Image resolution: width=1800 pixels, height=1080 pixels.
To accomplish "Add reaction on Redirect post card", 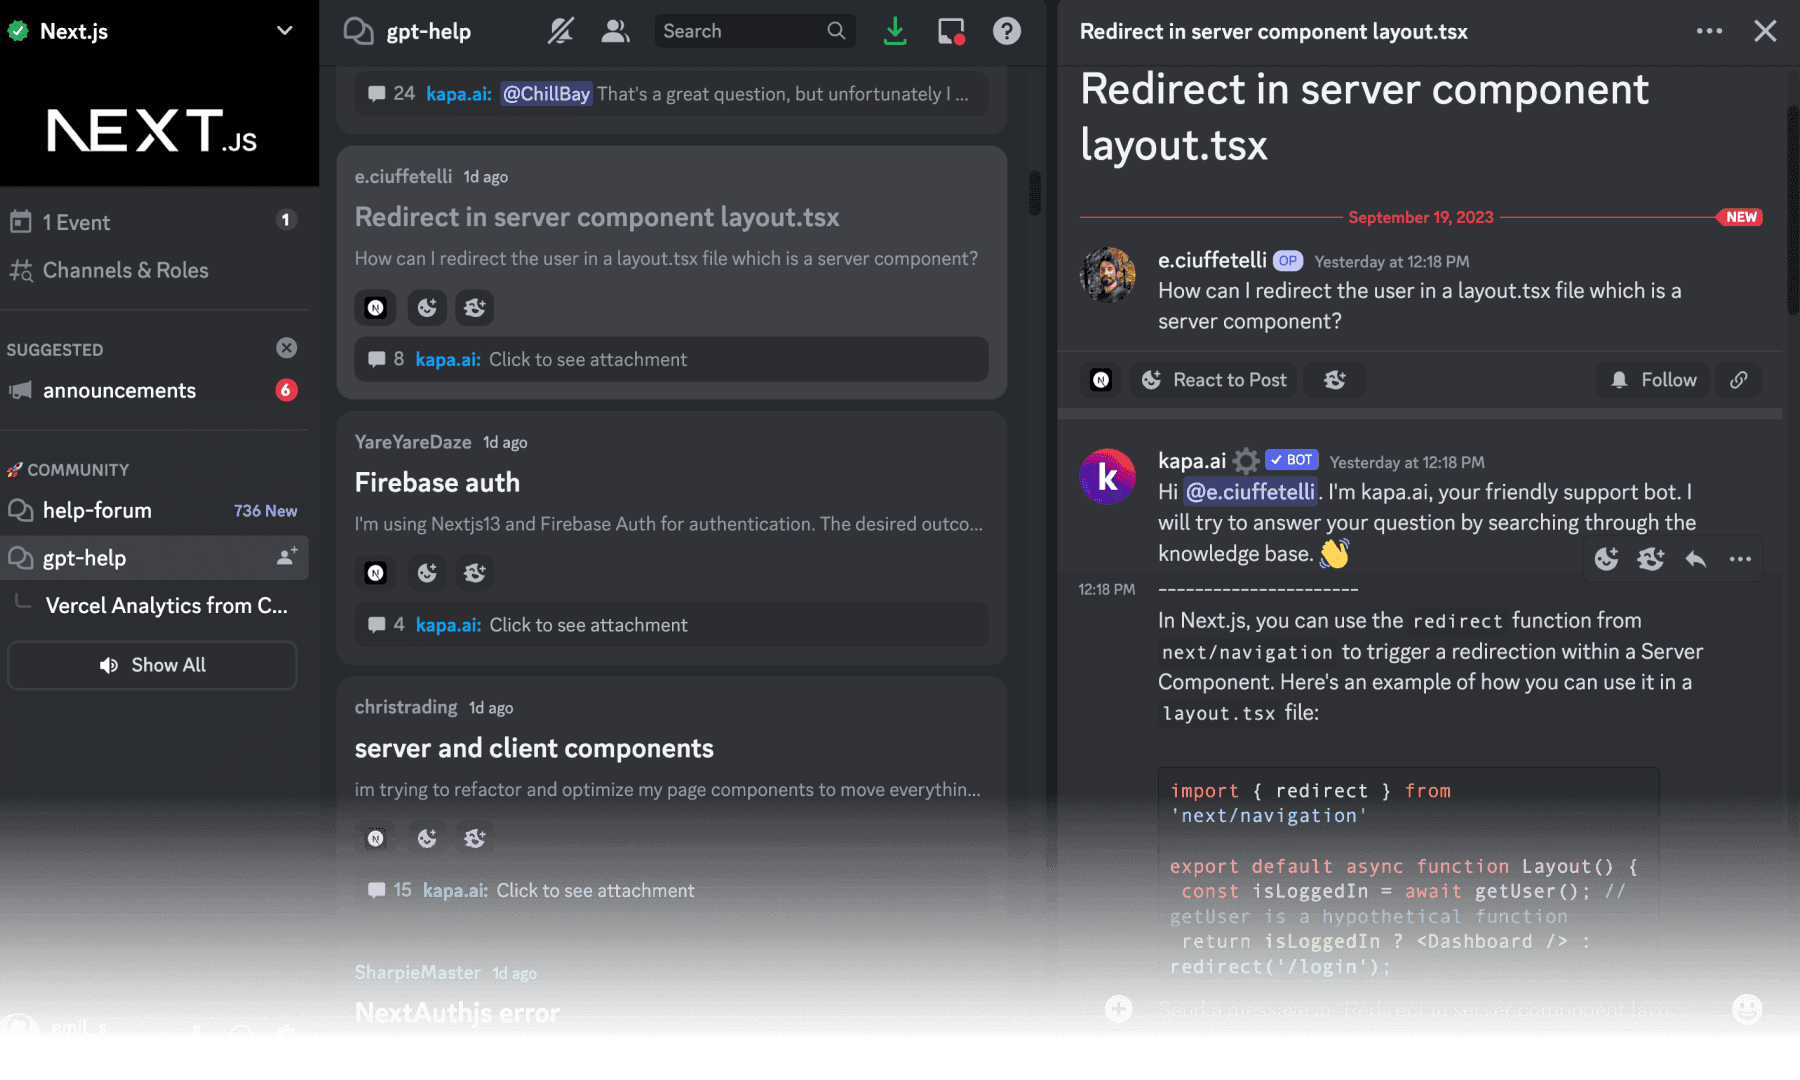I will tap(427, 308).
